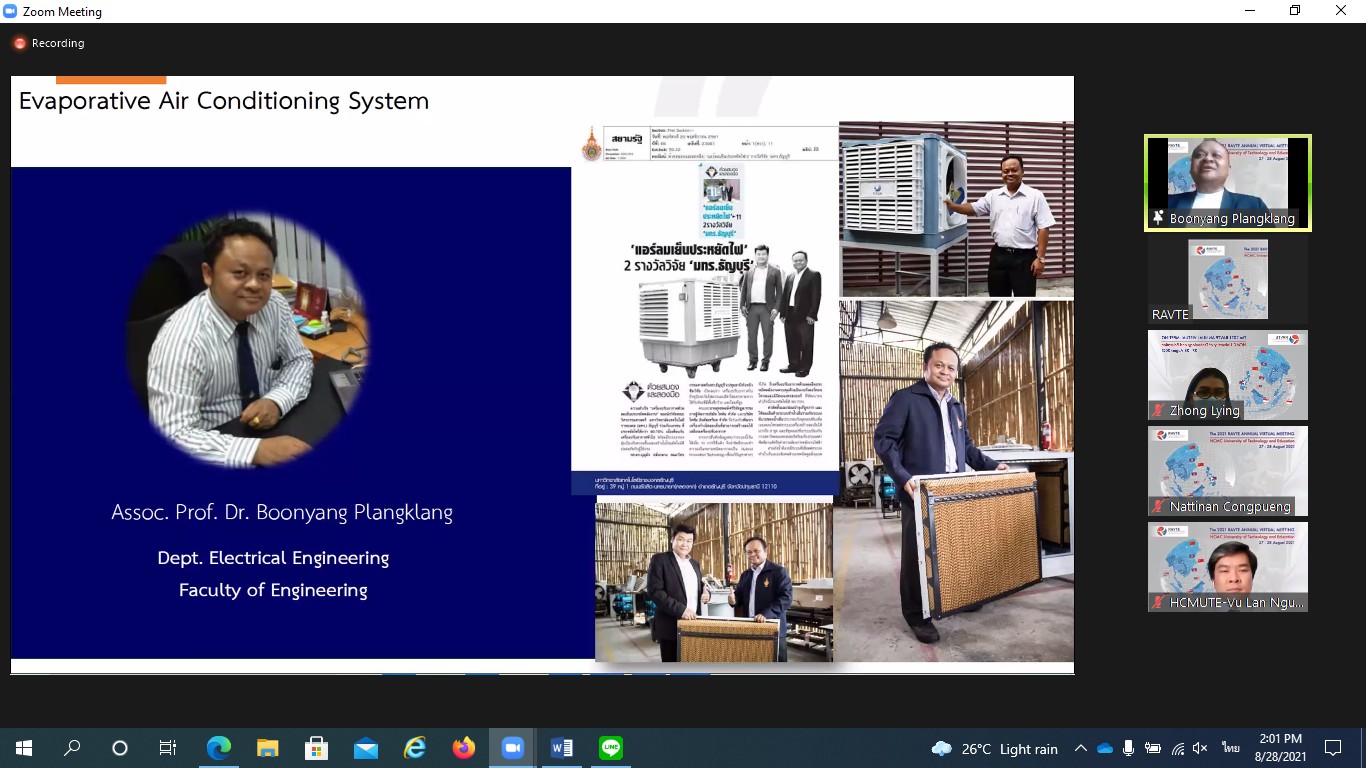Close the Zoom Meeting window
This screenshot has width=1366, height=768.
(x=1342, y=11)
